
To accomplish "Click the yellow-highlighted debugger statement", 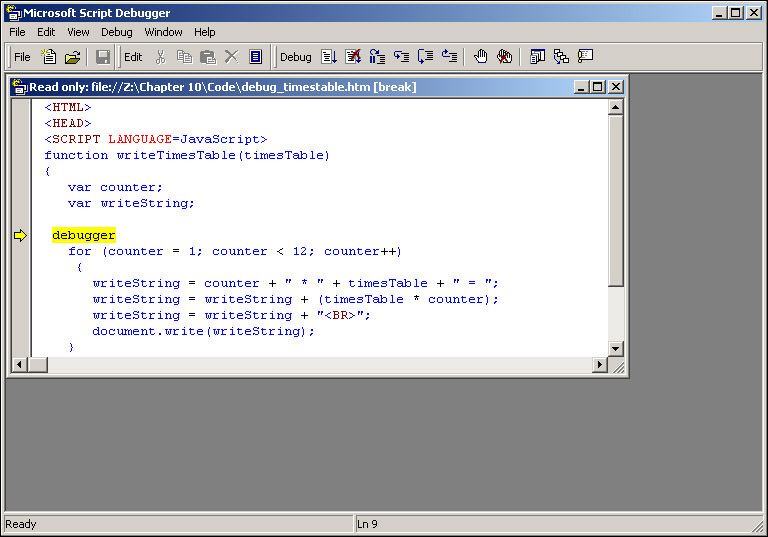I will click(x=84, y=235).
